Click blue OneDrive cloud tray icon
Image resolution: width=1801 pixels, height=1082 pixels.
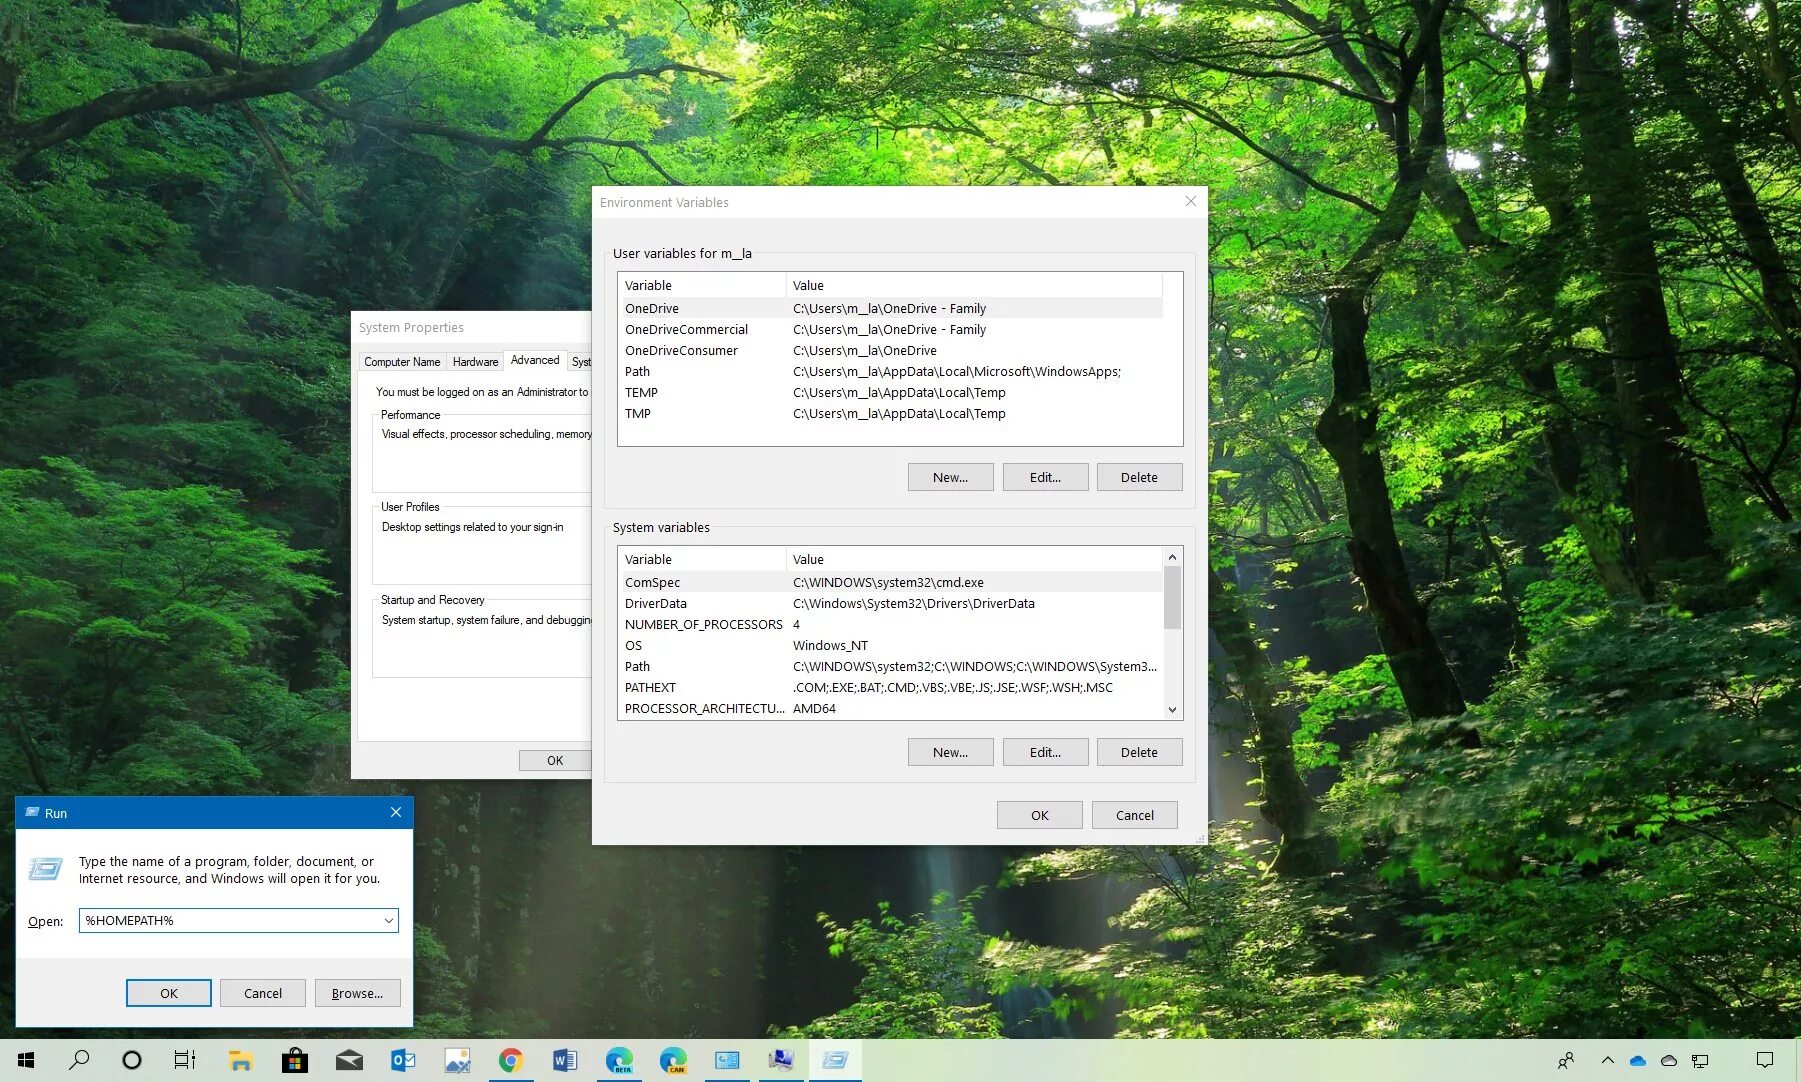coord(1637,1060)
